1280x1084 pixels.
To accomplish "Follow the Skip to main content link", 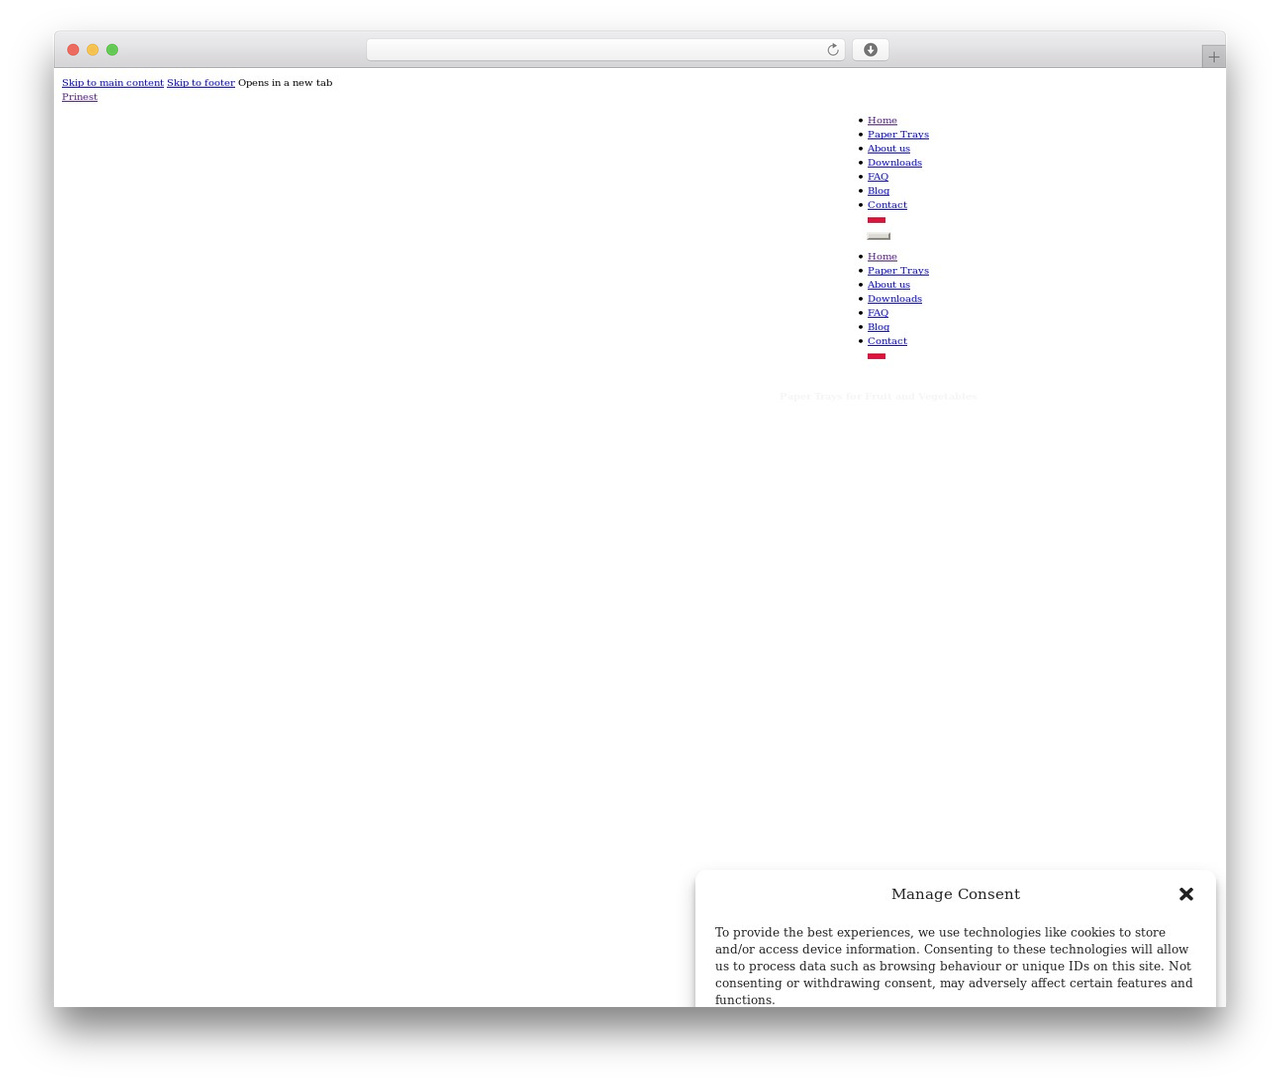I will click(x=113, y=83).
